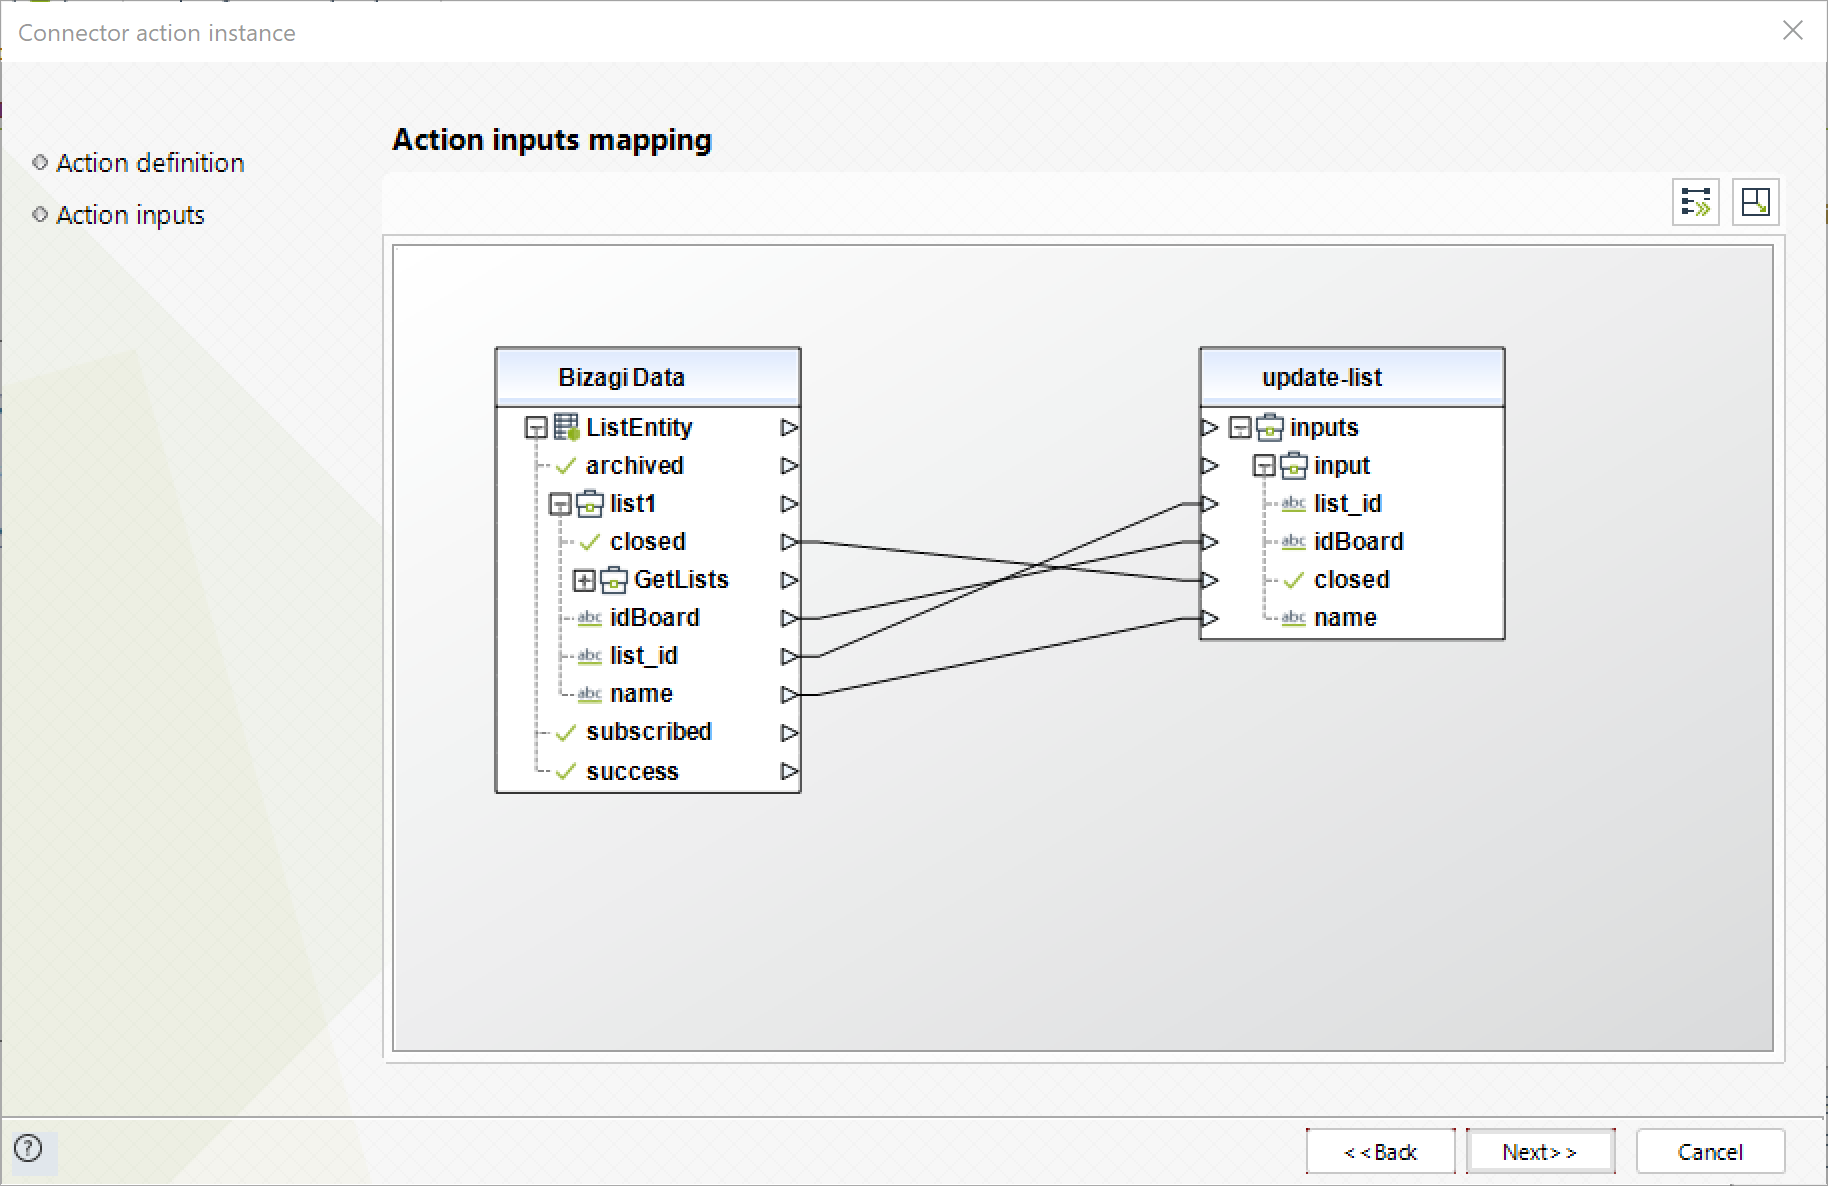This screenshot has width=1828, height=1186.
Task: Click the auto-map toolbar icon
Action: coord(1696,202)
